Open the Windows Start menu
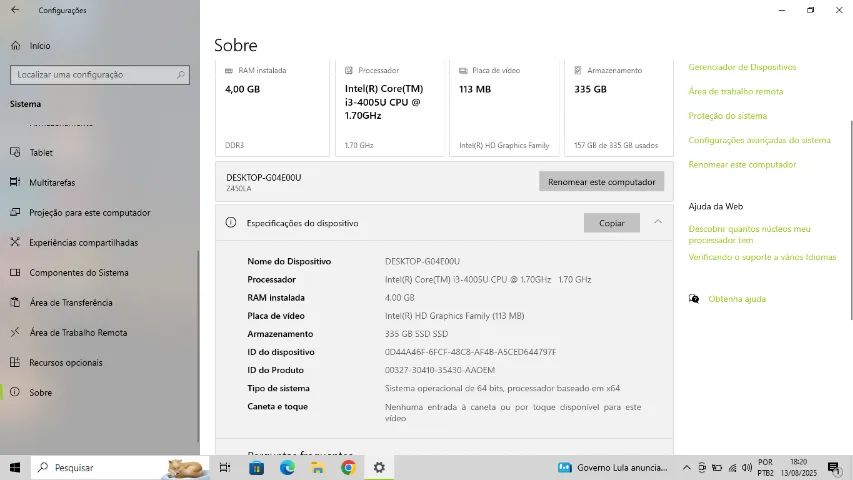Image resolution: width=853 pixels, height=480 pixels. pyautogui.click(x=15, y=467)
